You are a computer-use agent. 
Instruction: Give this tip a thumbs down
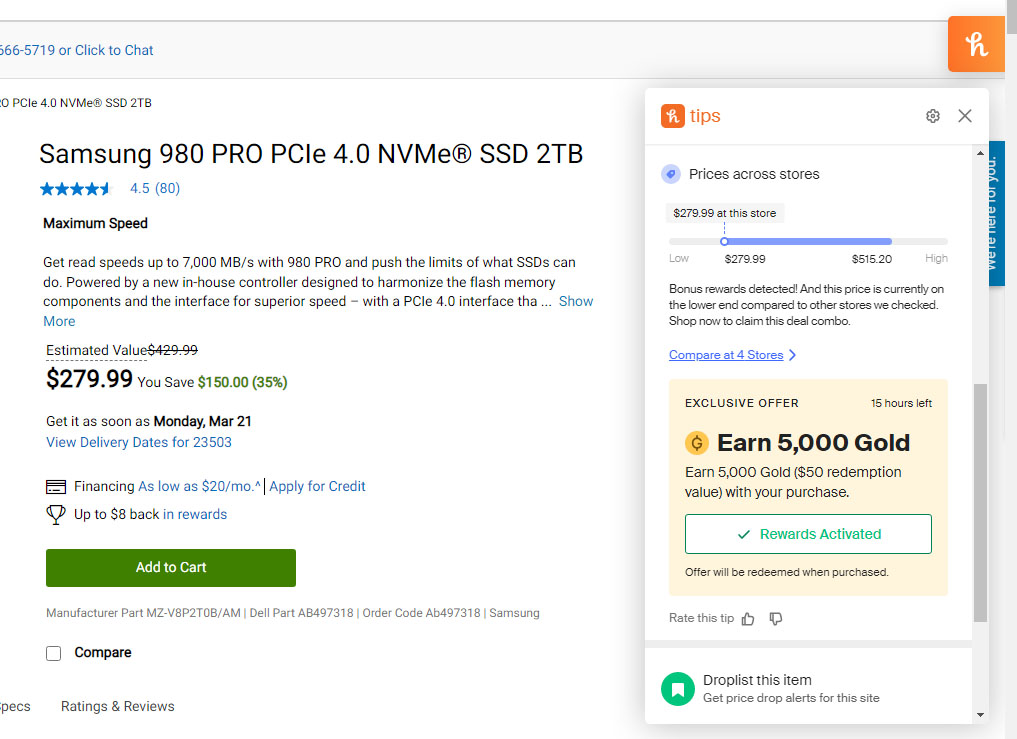(776, 619)
